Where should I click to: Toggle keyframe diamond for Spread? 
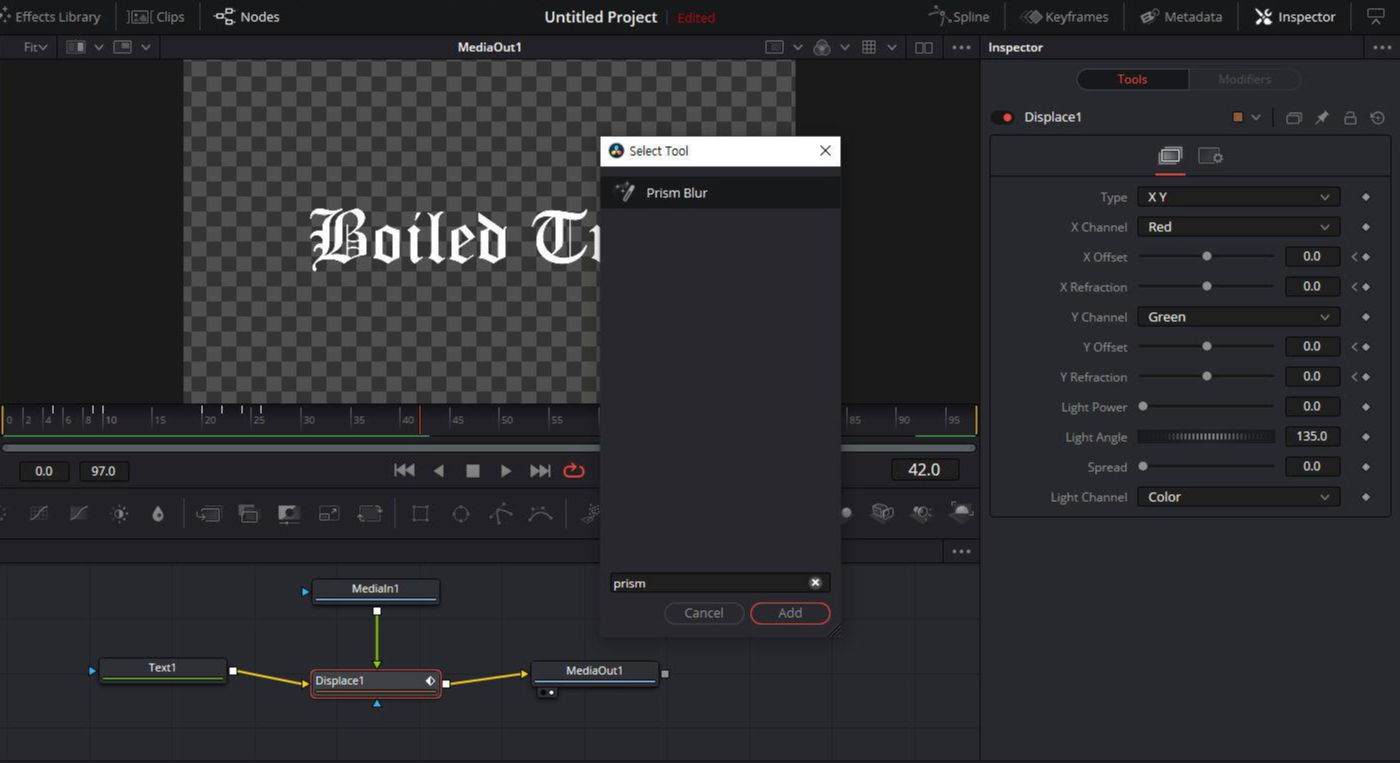click(1366, 467)
